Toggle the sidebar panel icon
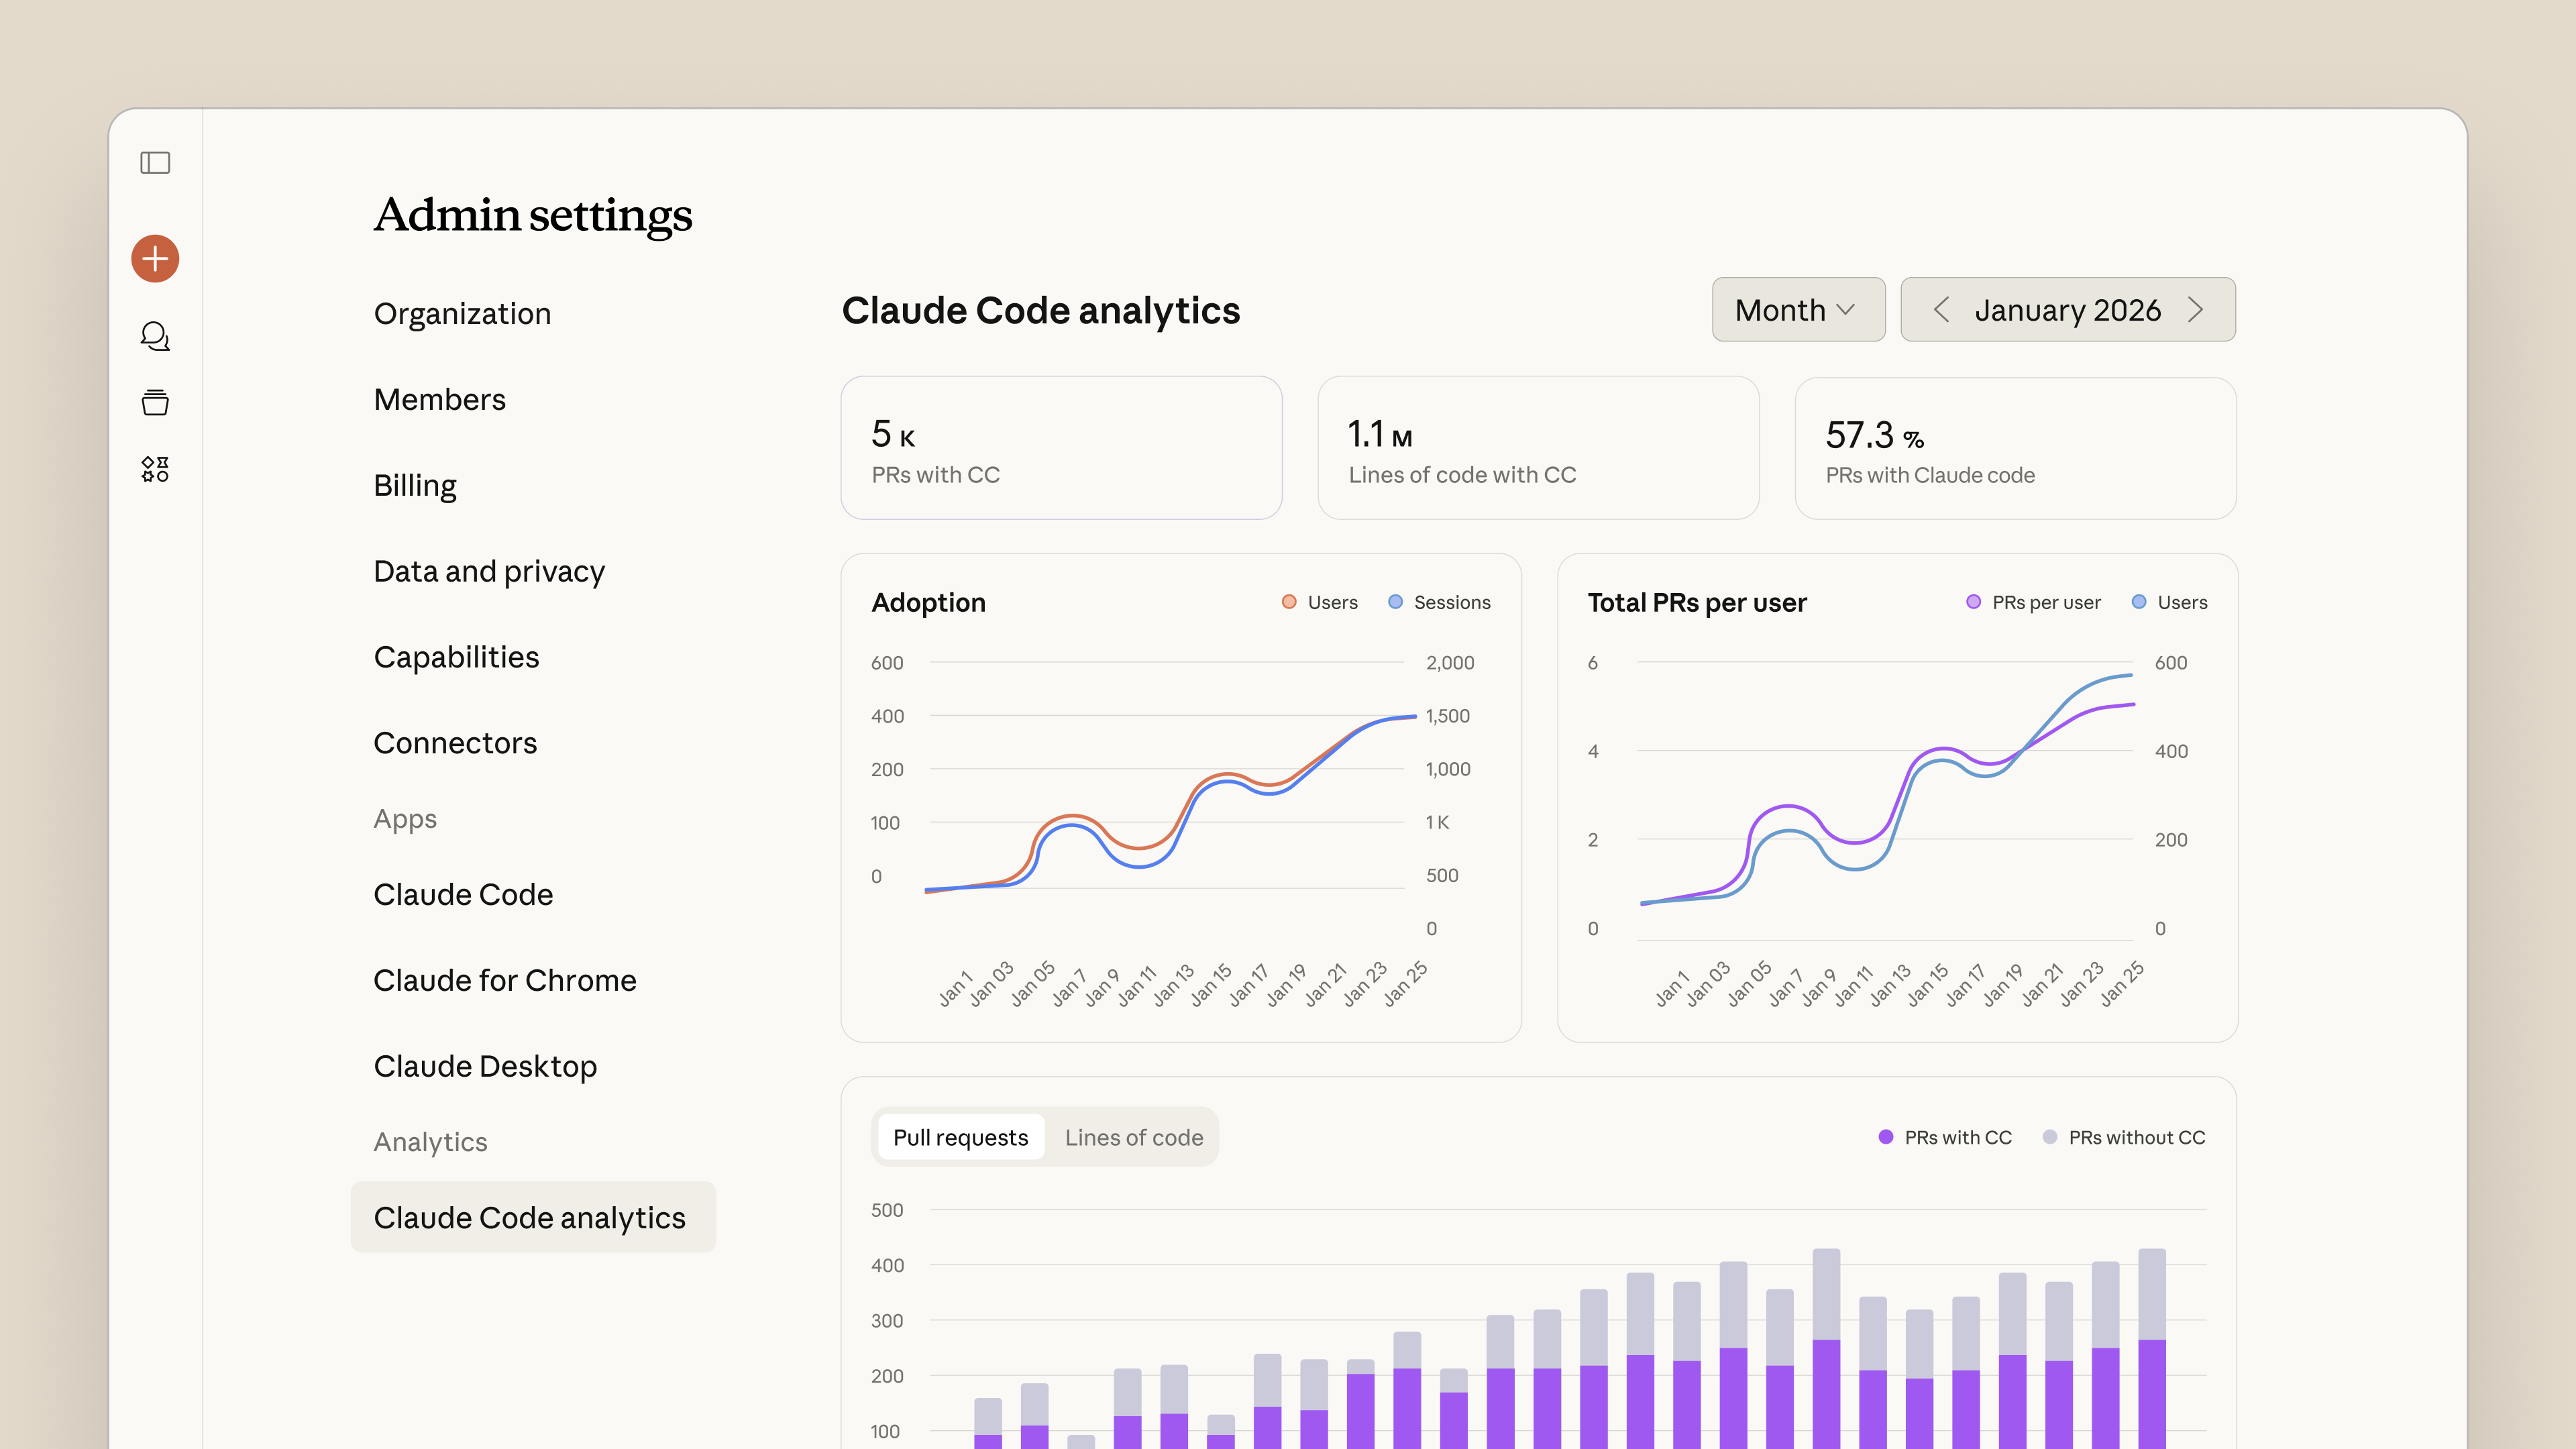This screenshot has width=2576, height=1449. tap(155, 162)
